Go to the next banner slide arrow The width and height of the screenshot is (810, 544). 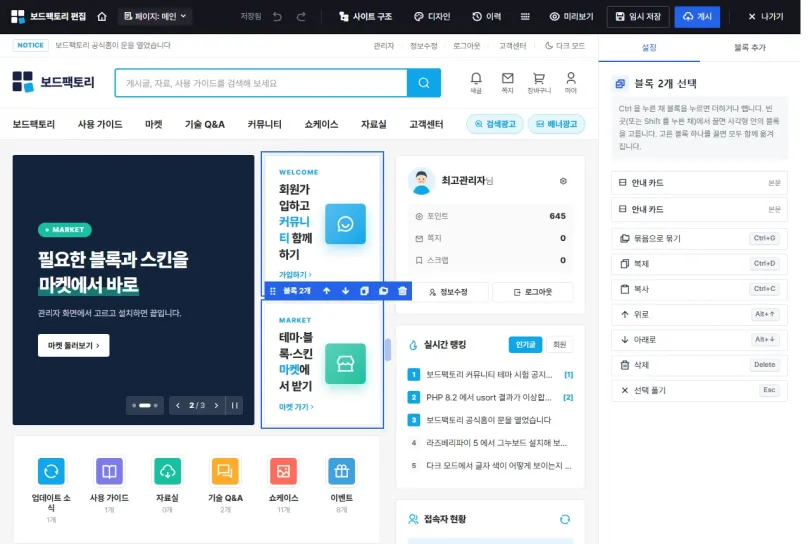click(216, 406)
